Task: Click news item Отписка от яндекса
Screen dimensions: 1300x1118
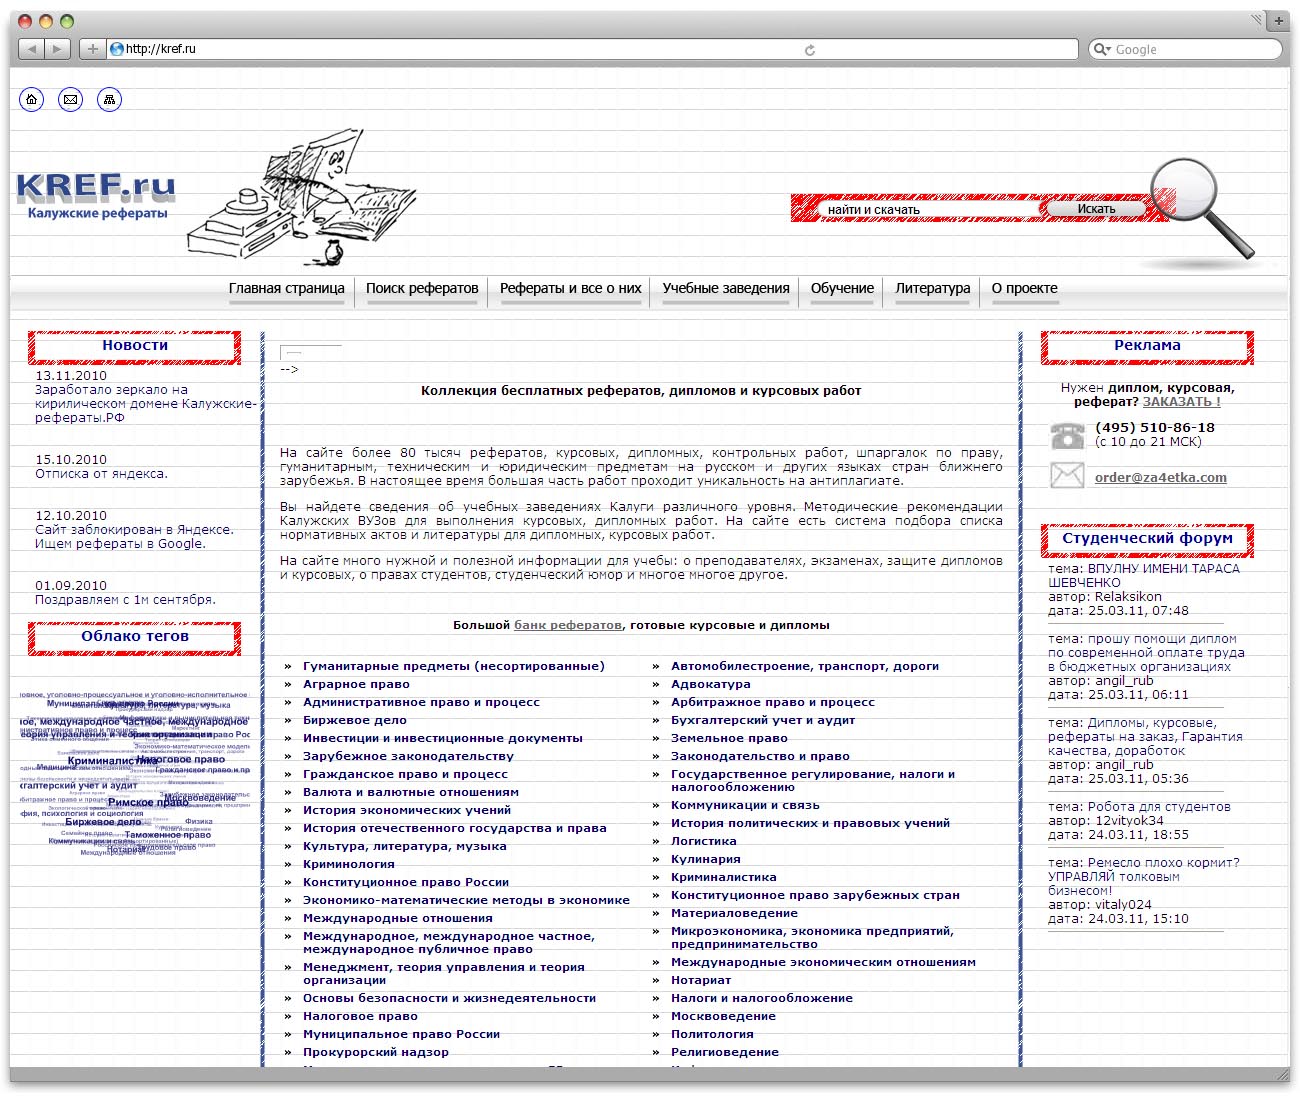Action: pyautogui.click(x=101, y=474)
